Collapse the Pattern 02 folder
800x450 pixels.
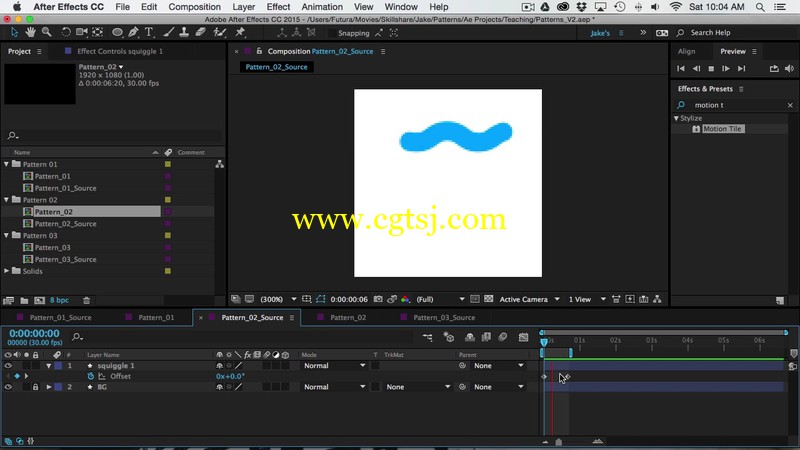point(7,199)
